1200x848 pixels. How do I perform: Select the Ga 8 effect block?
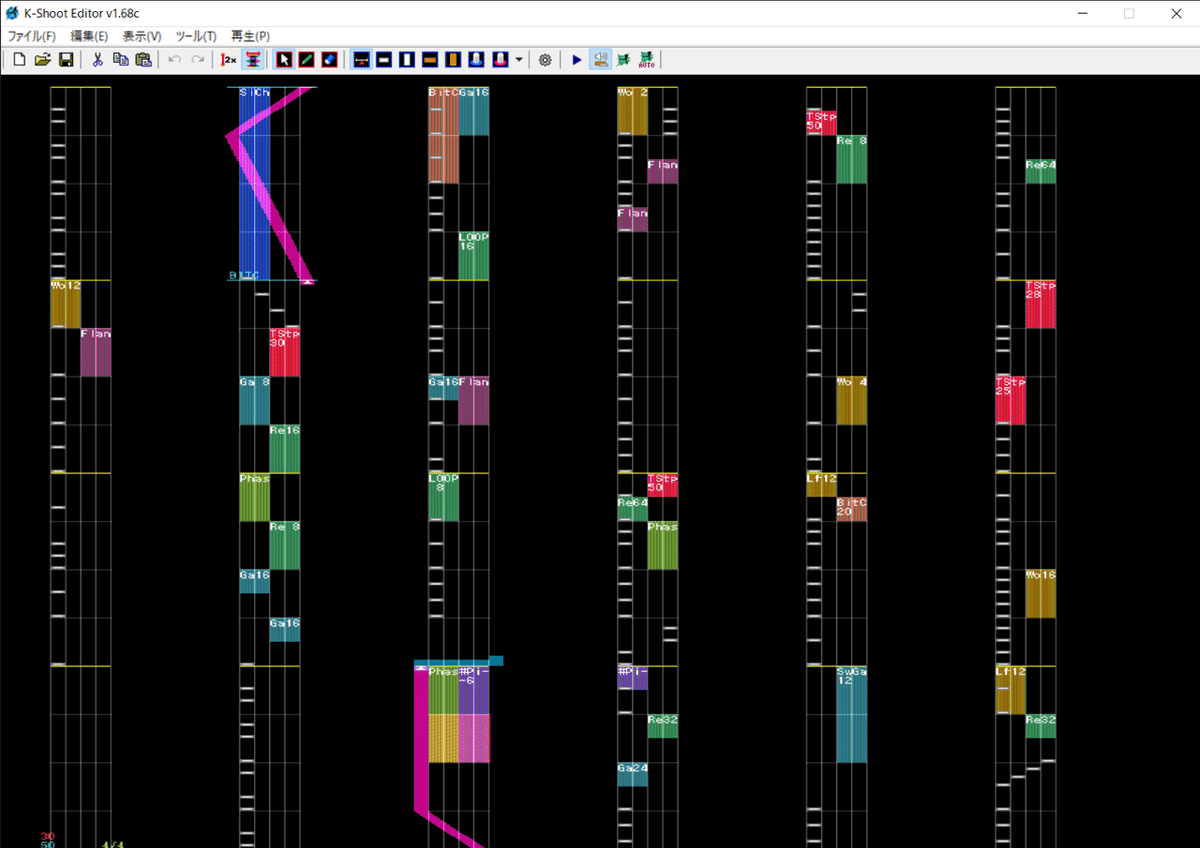(255, 400)
